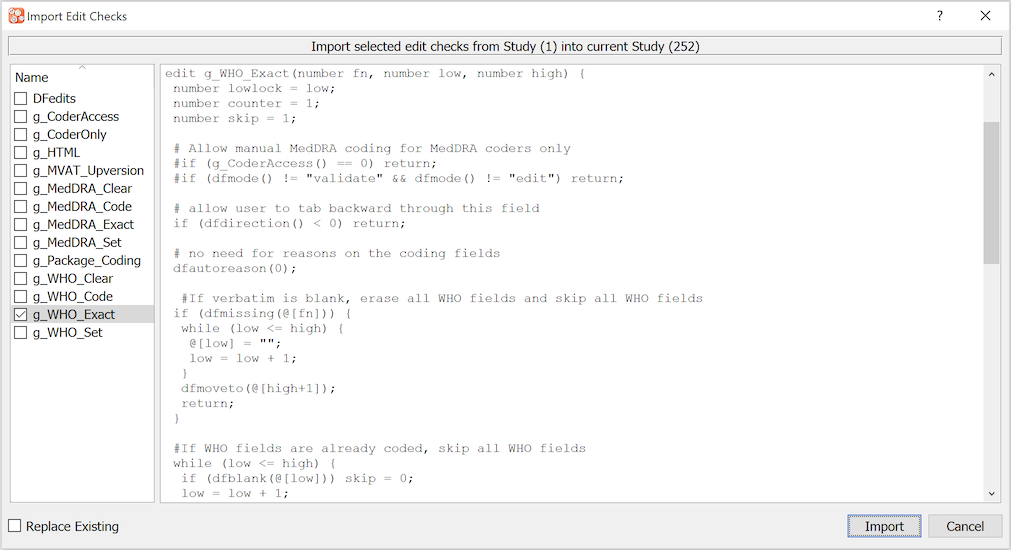This screenshot has height=550, width=1011.
Task: Select g_Package_Coding in the list
Action: coord(87,261)
